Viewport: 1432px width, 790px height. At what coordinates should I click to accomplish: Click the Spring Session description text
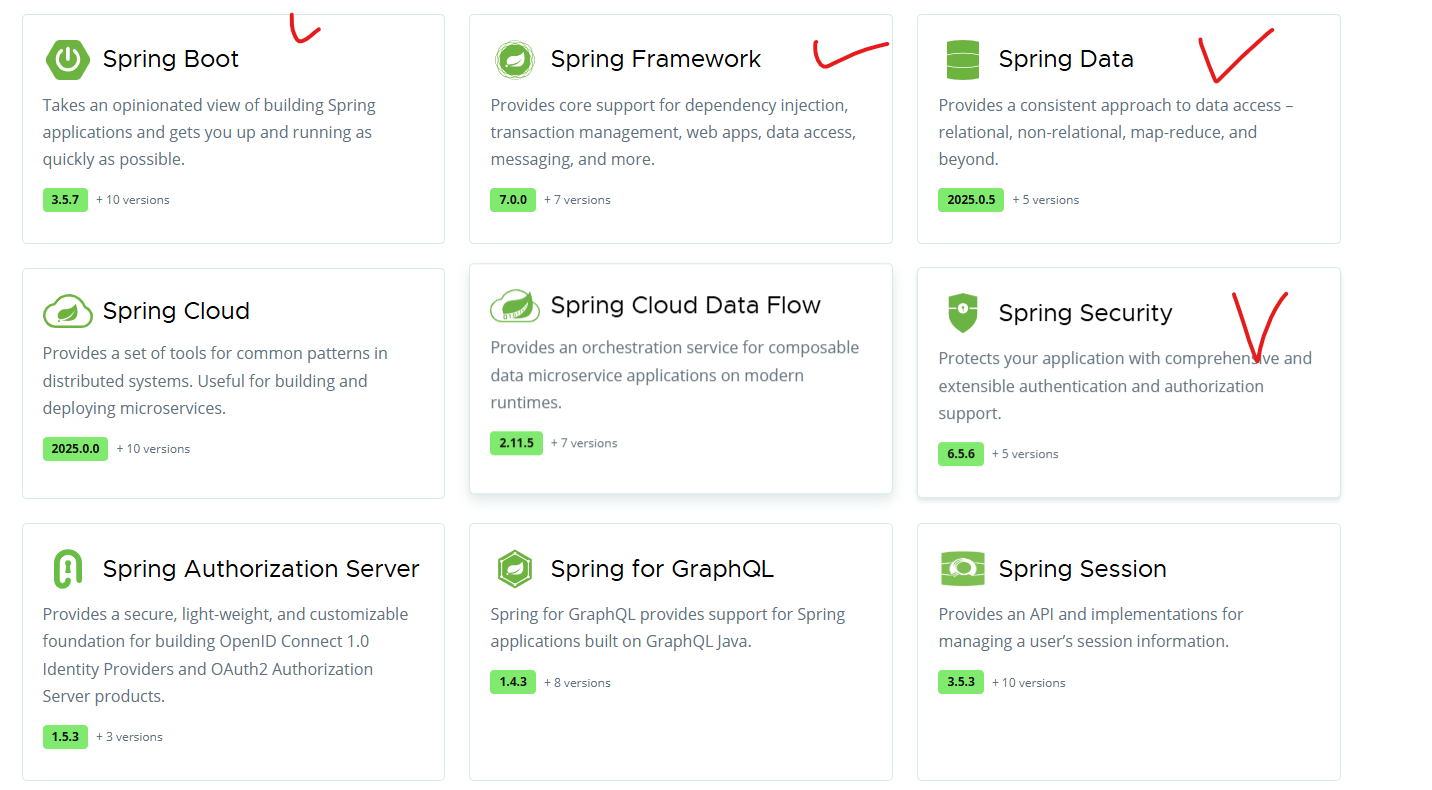pos(1090,628)
